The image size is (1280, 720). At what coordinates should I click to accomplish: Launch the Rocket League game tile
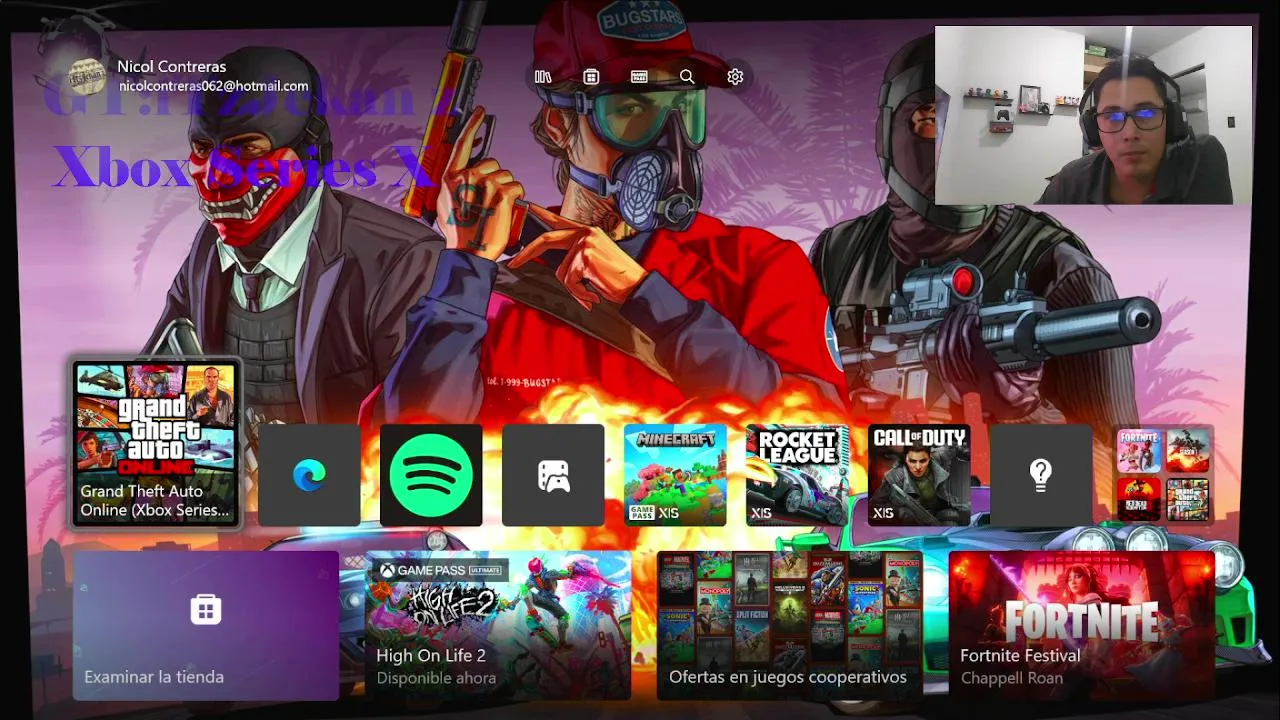797,475
